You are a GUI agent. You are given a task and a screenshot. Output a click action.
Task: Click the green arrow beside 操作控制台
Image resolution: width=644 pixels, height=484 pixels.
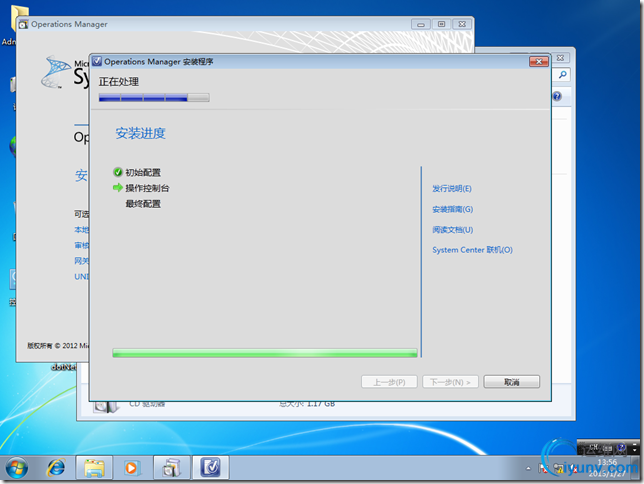coord(118,187)
